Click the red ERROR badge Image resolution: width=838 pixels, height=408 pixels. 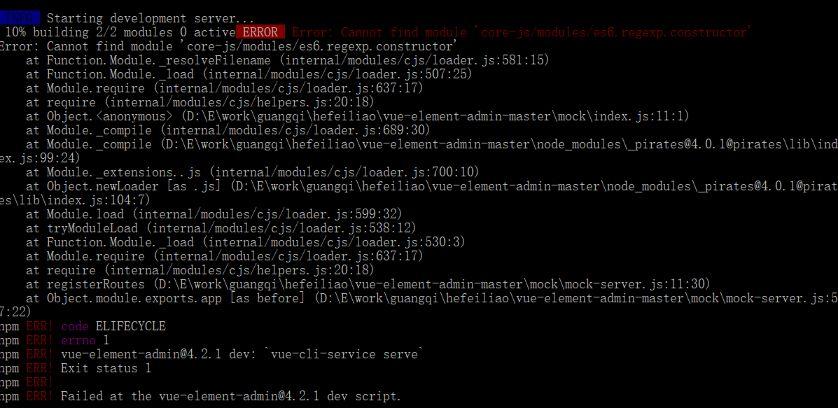point(260,32)
